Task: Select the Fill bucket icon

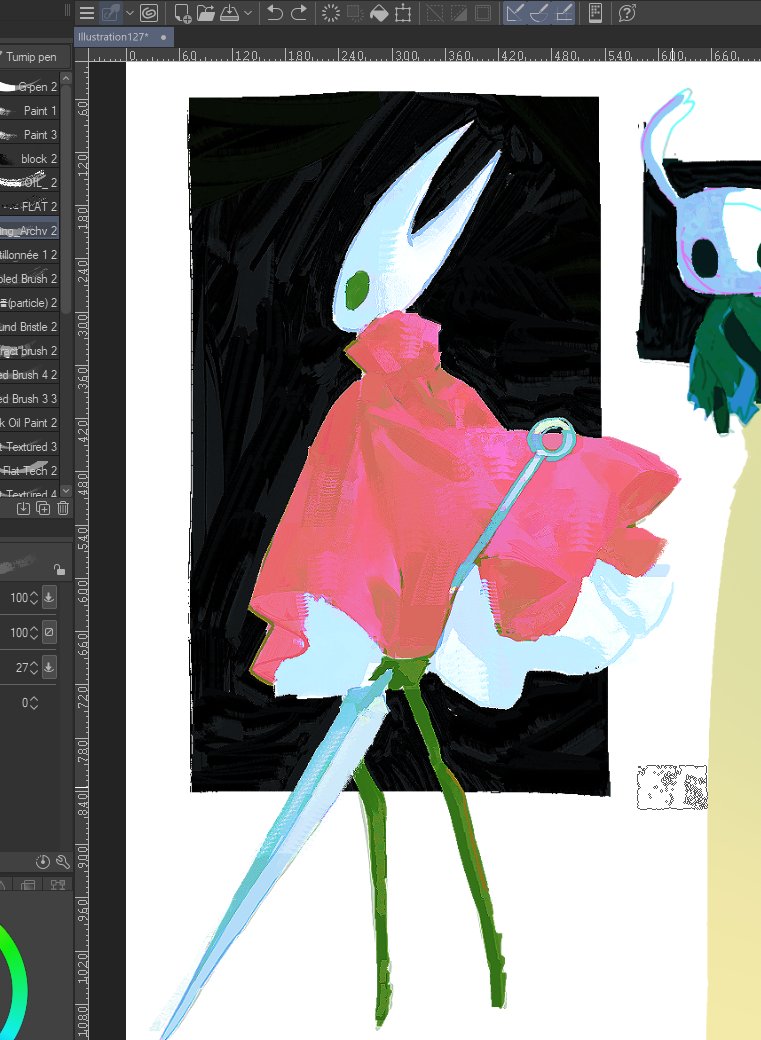Action: [x=379, y=13]
